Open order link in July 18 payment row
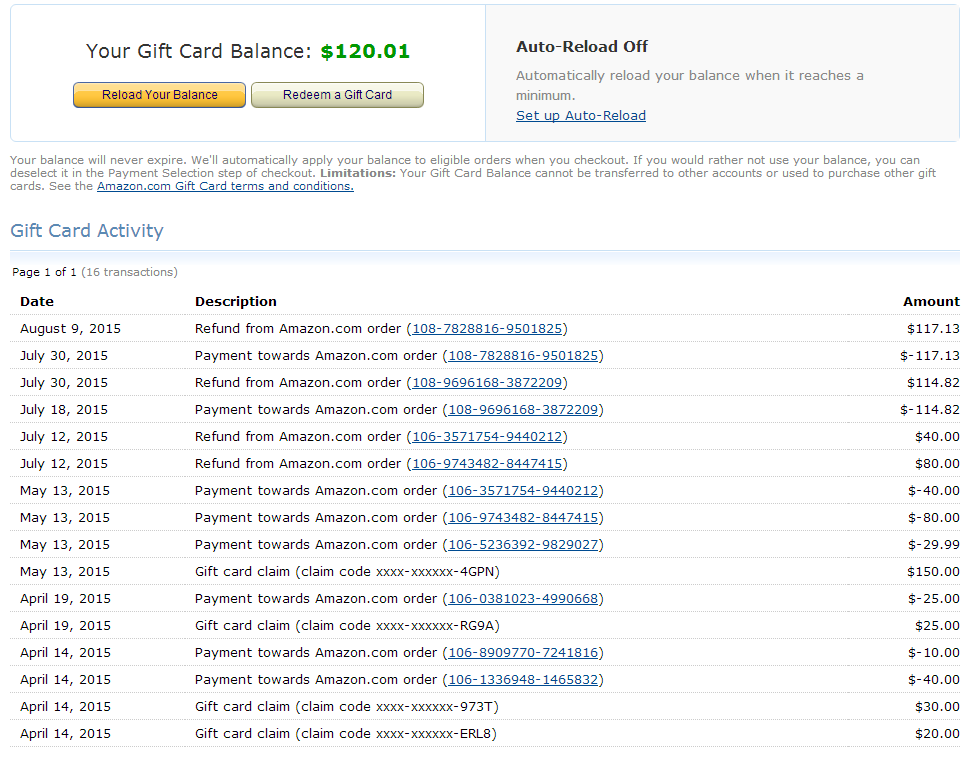 [523, 410]
